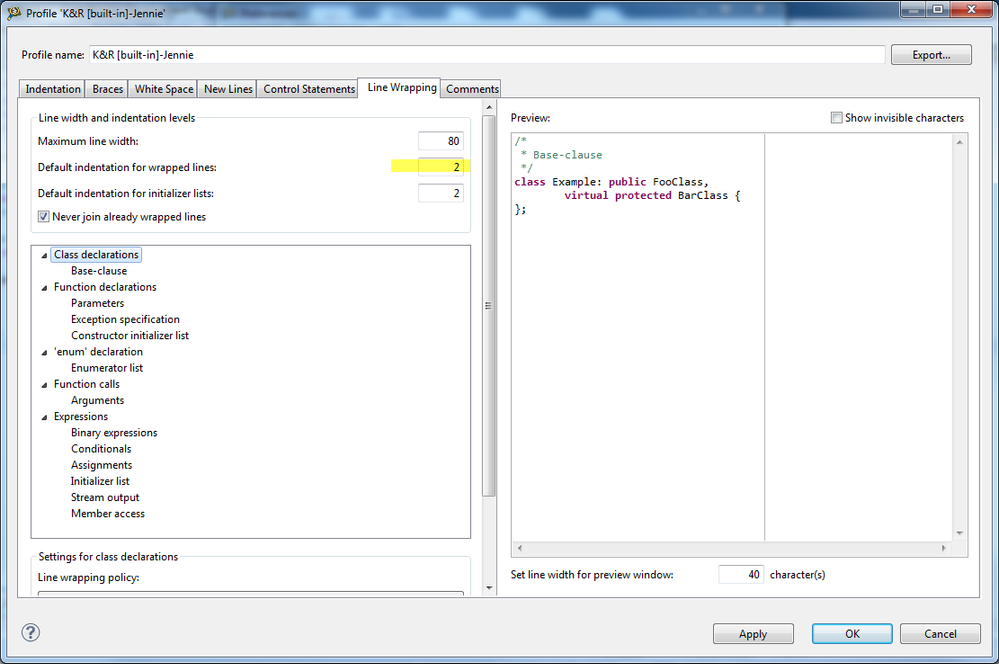Screen dimensions: 999x664
Task: Select Function declarations tree item
Action: 105,287
